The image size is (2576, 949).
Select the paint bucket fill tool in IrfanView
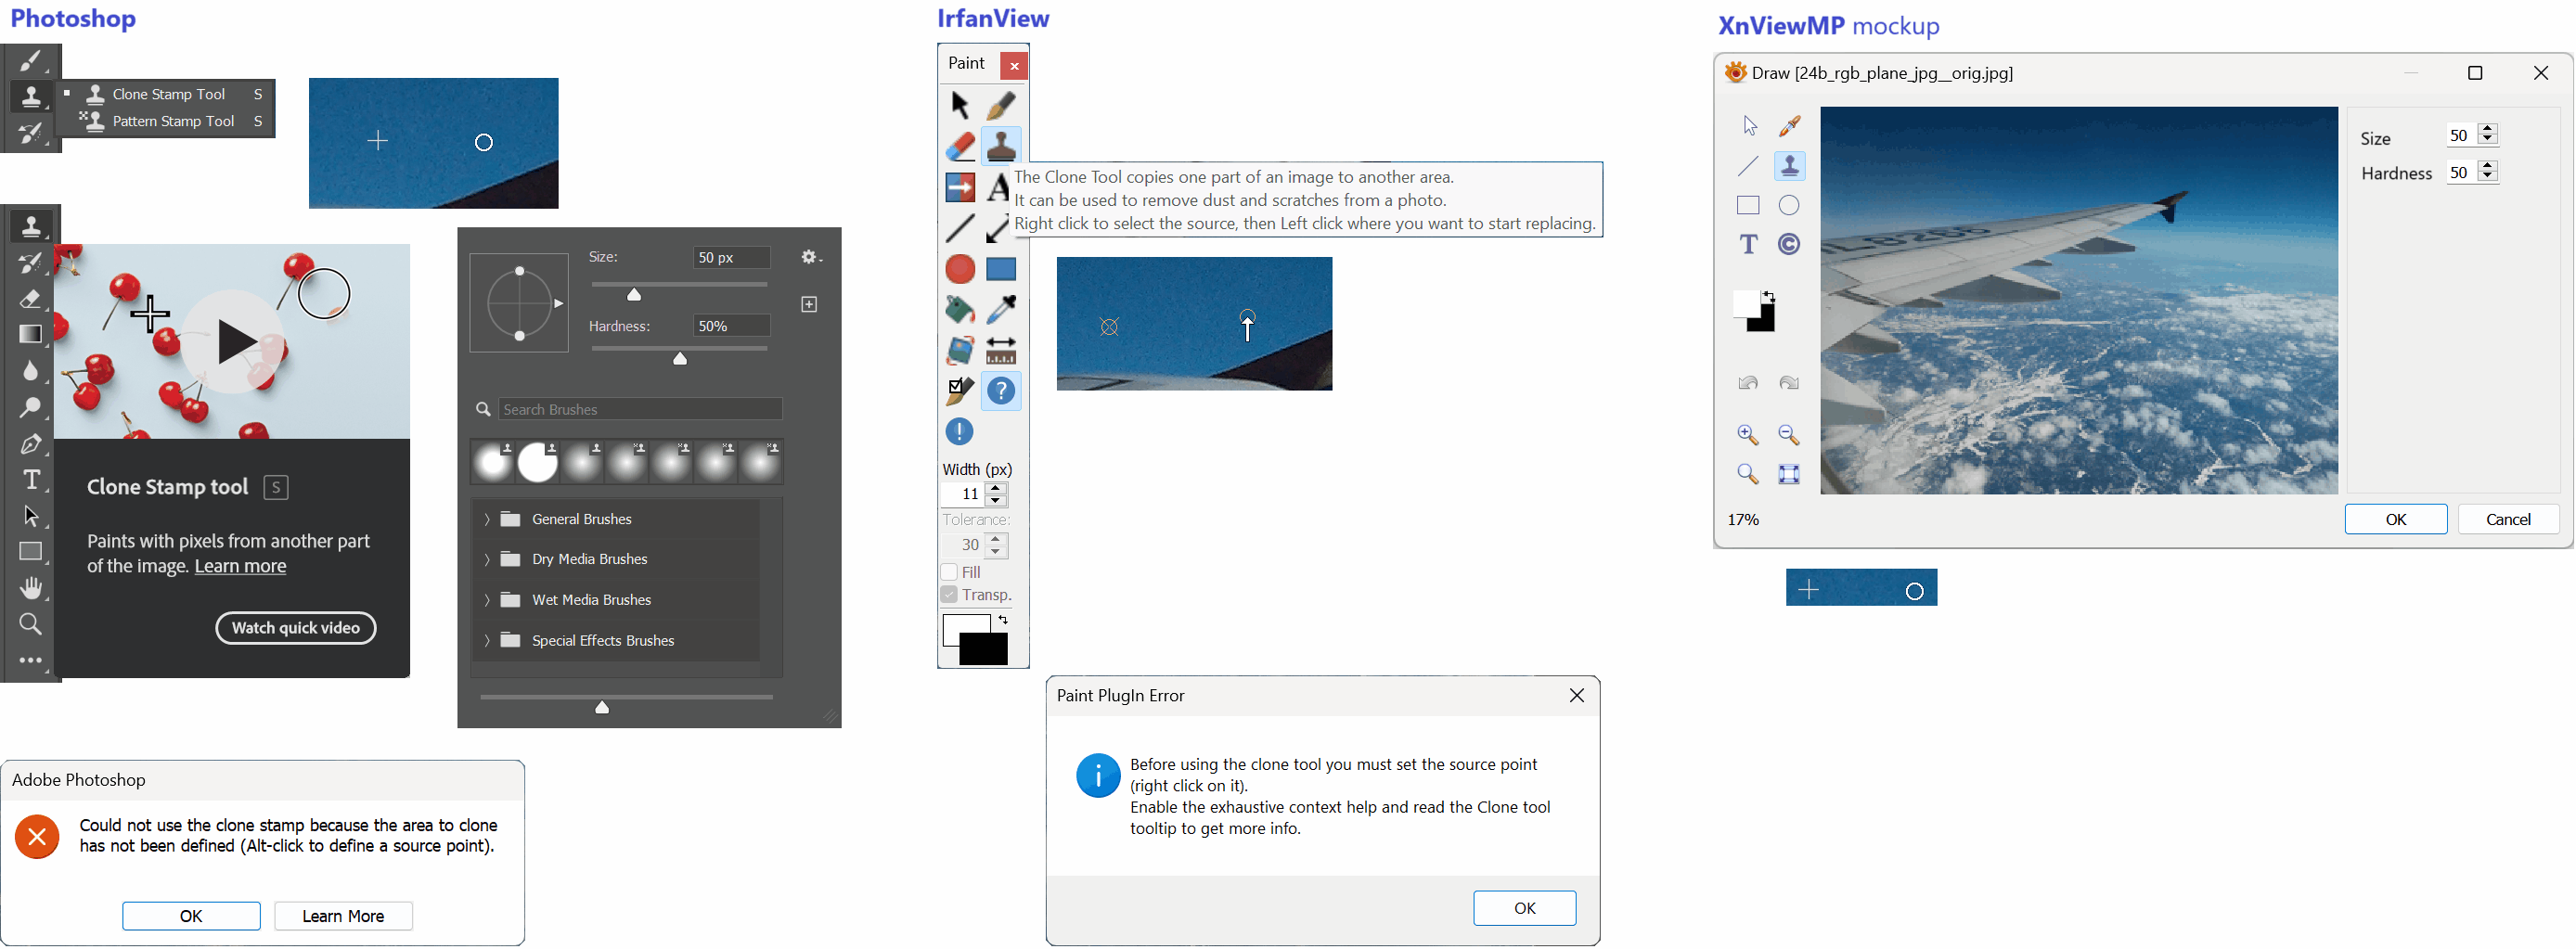(960, 310)
